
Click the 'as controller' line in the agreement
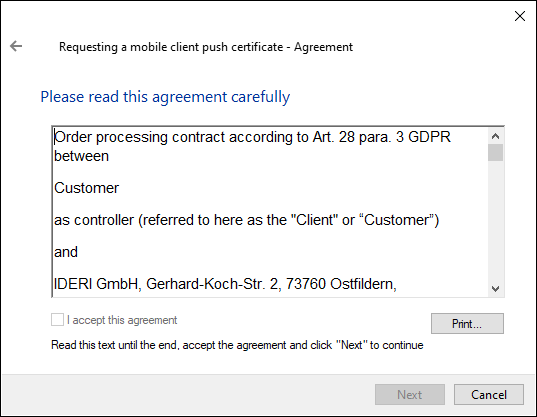coord(247,220)
